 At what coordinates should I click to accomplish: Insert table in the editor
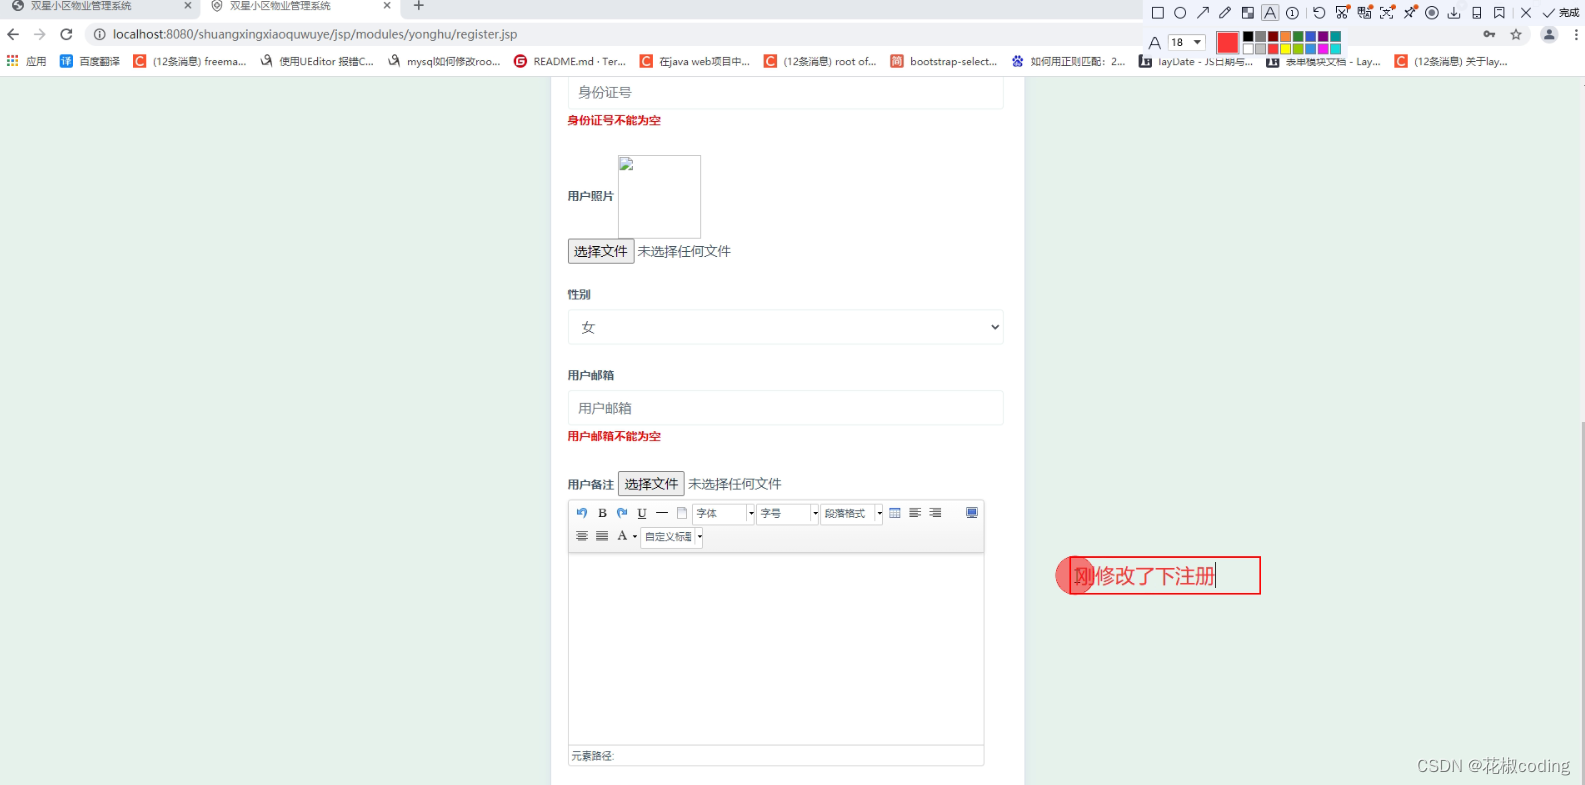tap(895, 513)
